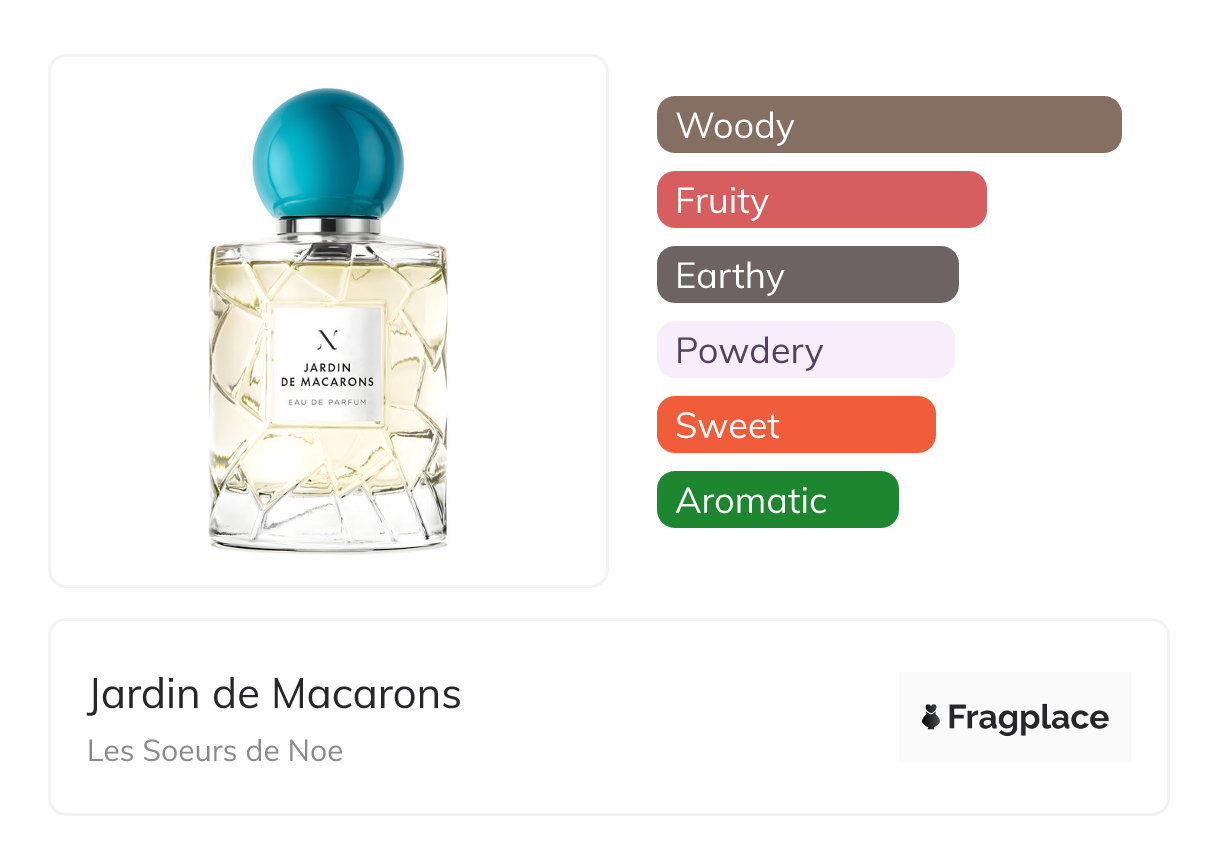Click the Sweet accord bar
The image size is (1218, 864).
pyautogui.click(x=796, y=425)
